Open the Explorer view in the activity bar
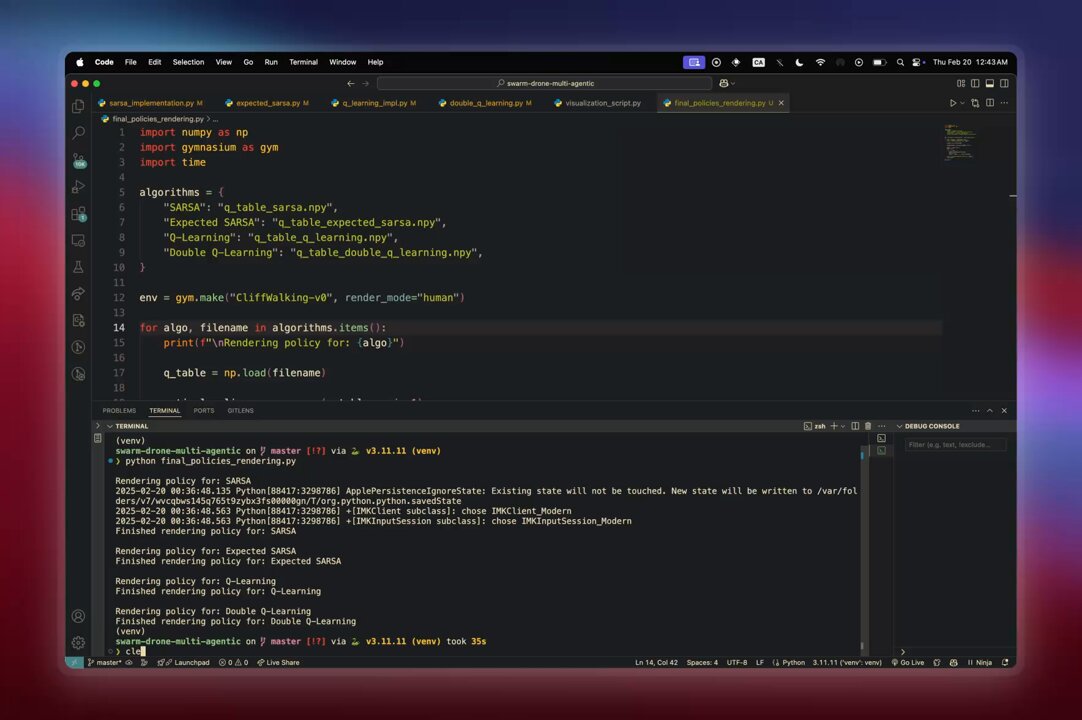1082x720 pixels. [x=79, y=106]
